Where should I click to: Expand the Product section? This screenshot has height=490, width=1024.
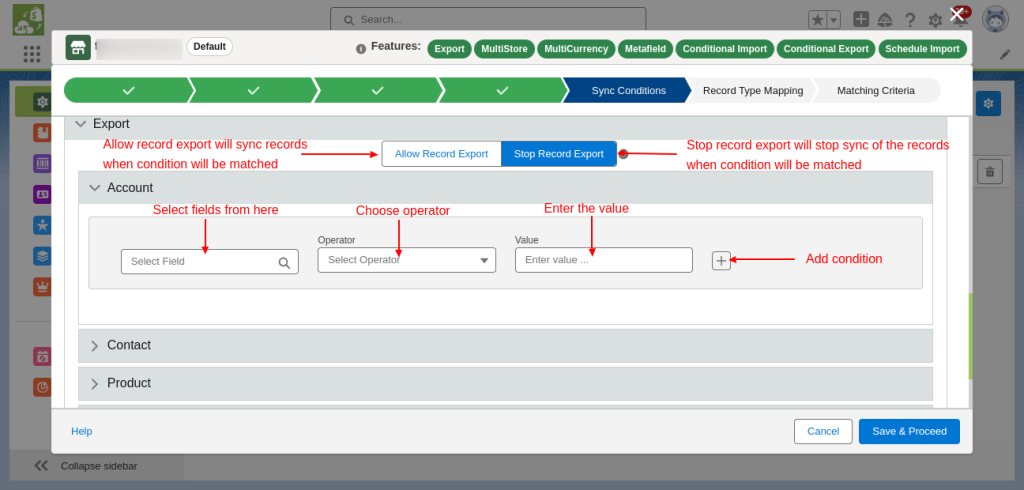(95, 384)
